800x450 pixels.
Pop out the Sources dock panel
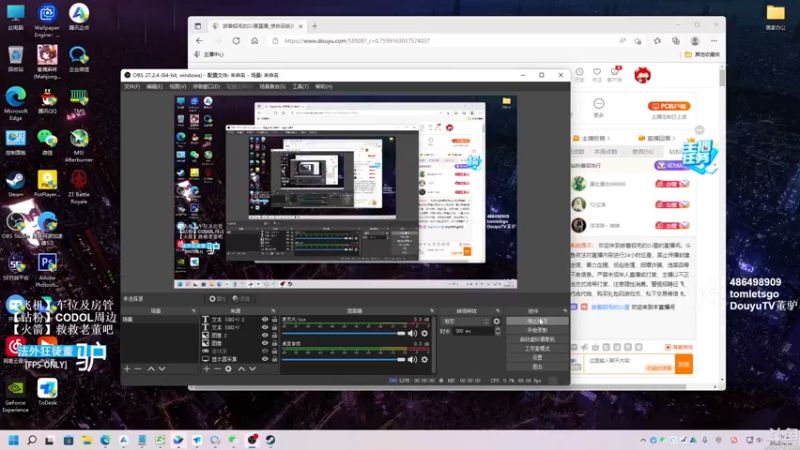(273, 311)
